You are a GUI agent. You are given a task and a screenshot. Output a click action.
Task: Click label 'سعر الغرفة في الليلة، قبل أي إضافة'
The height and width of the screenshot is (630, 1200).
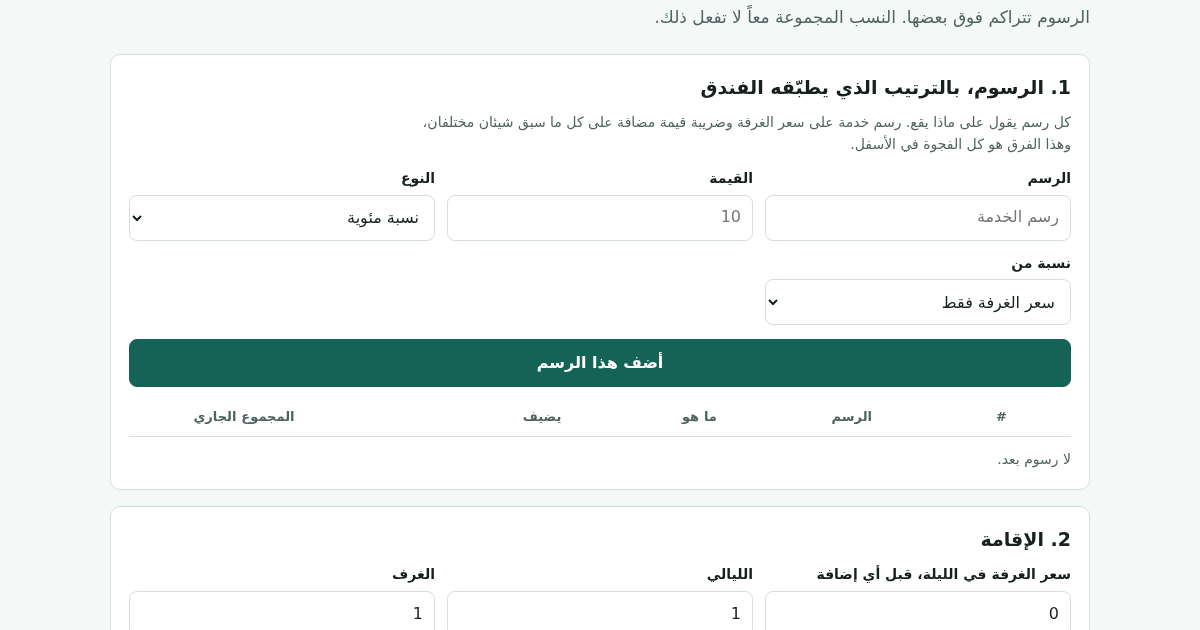click(943, 574)
